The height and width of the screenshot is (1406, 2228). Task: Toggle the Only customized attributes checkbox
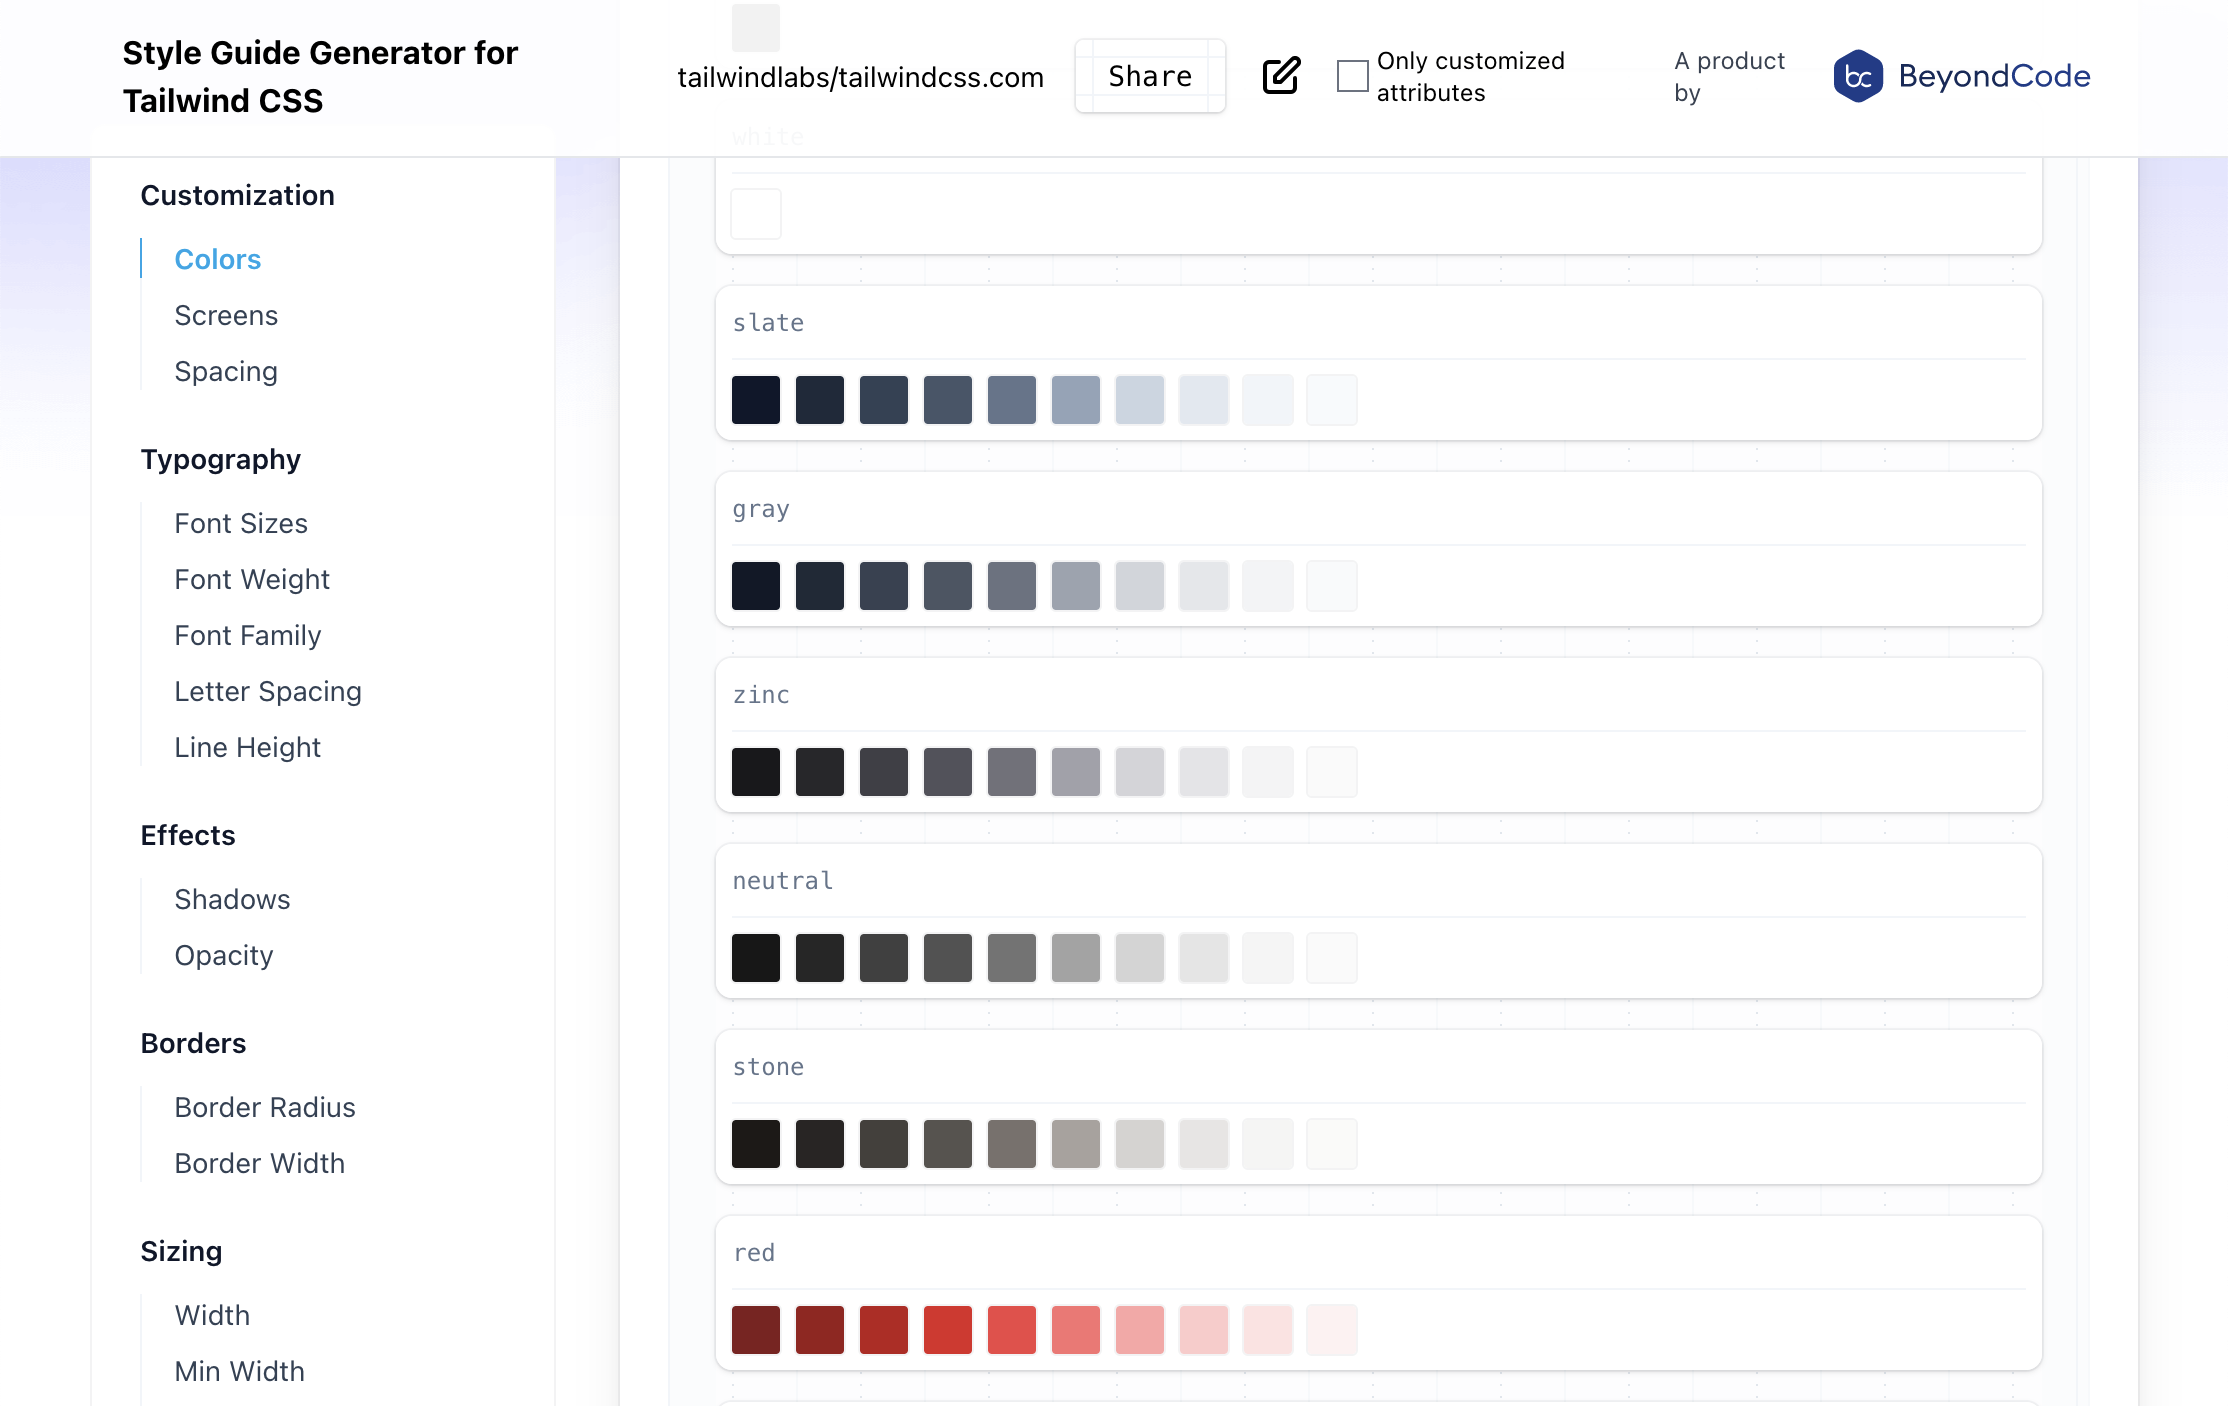(1352, 76)
